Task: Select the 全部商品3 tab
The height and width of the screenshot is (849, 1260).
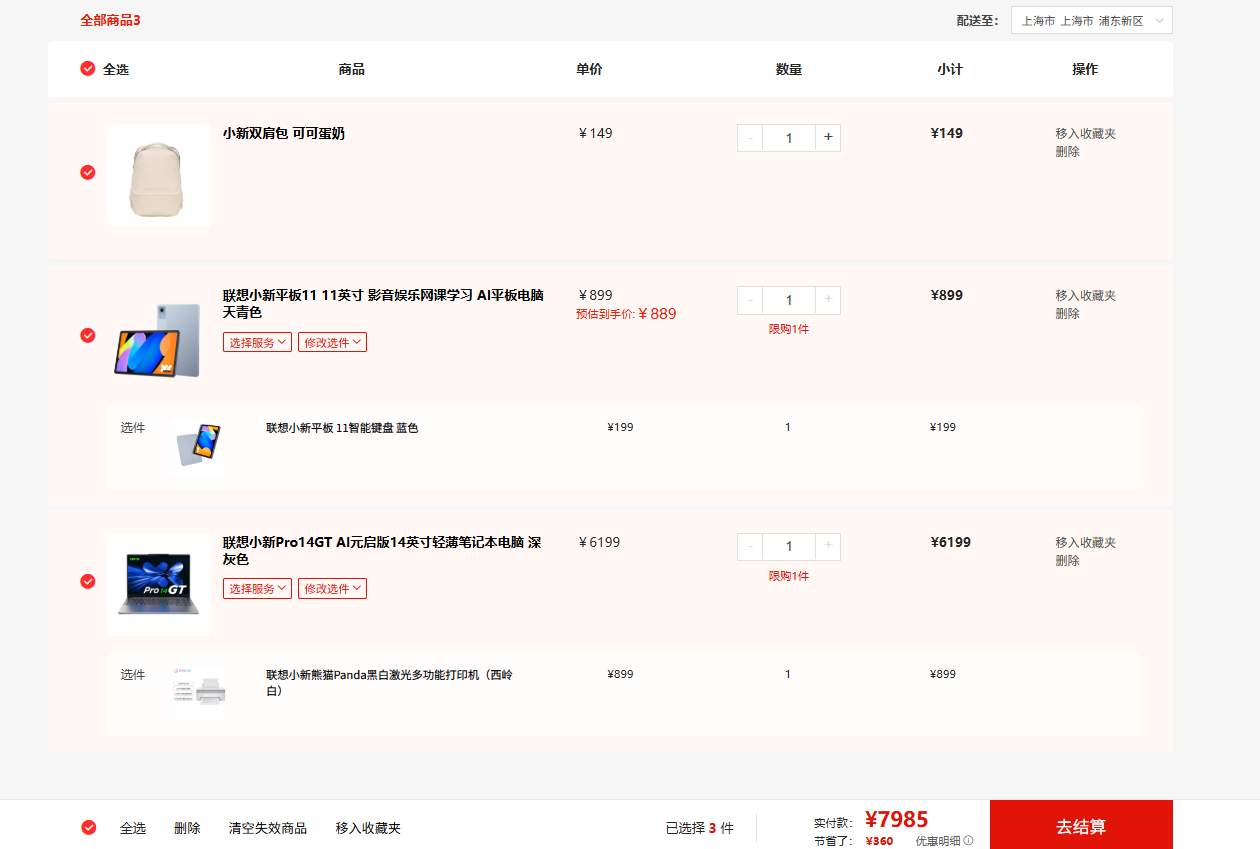Action: (110, 20)
